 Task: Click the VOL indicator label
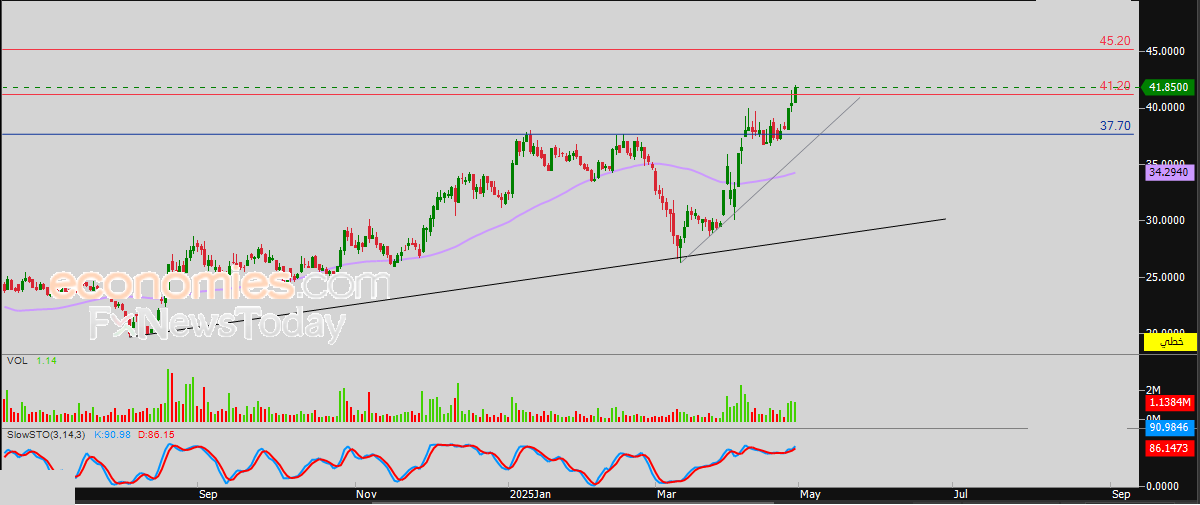pos(17,360)
